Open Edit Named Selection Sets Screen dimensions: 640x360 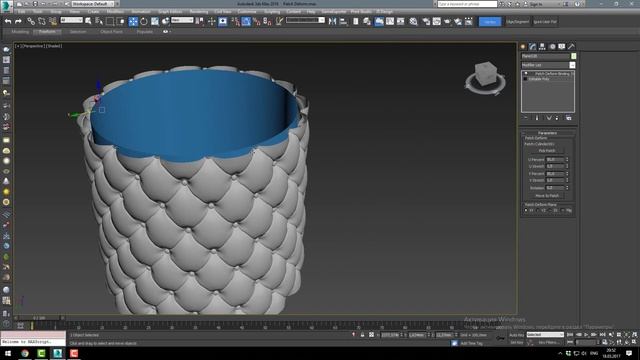279,21
